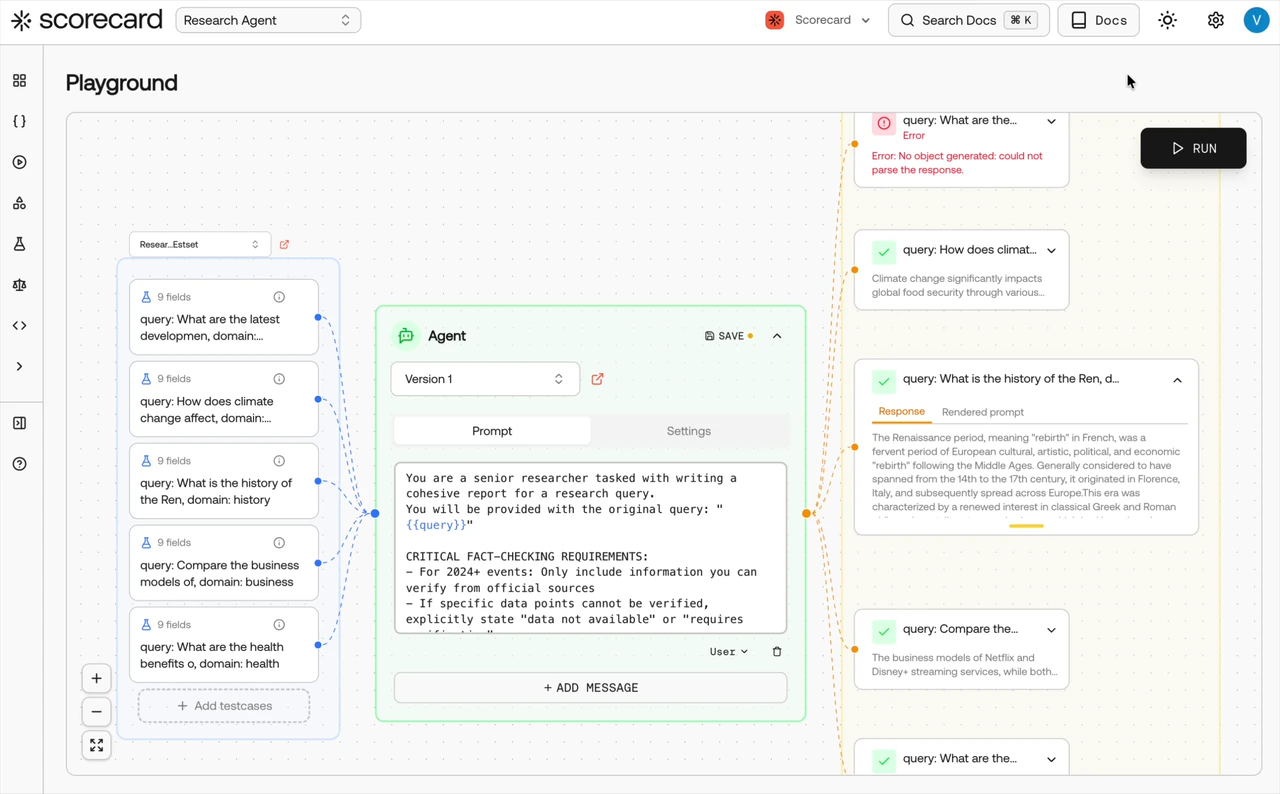Image resolution: width=1280 pixels, height=794 pixels.
Task: Open curly braces icon in sidebar
Action: tap(19, 121)
